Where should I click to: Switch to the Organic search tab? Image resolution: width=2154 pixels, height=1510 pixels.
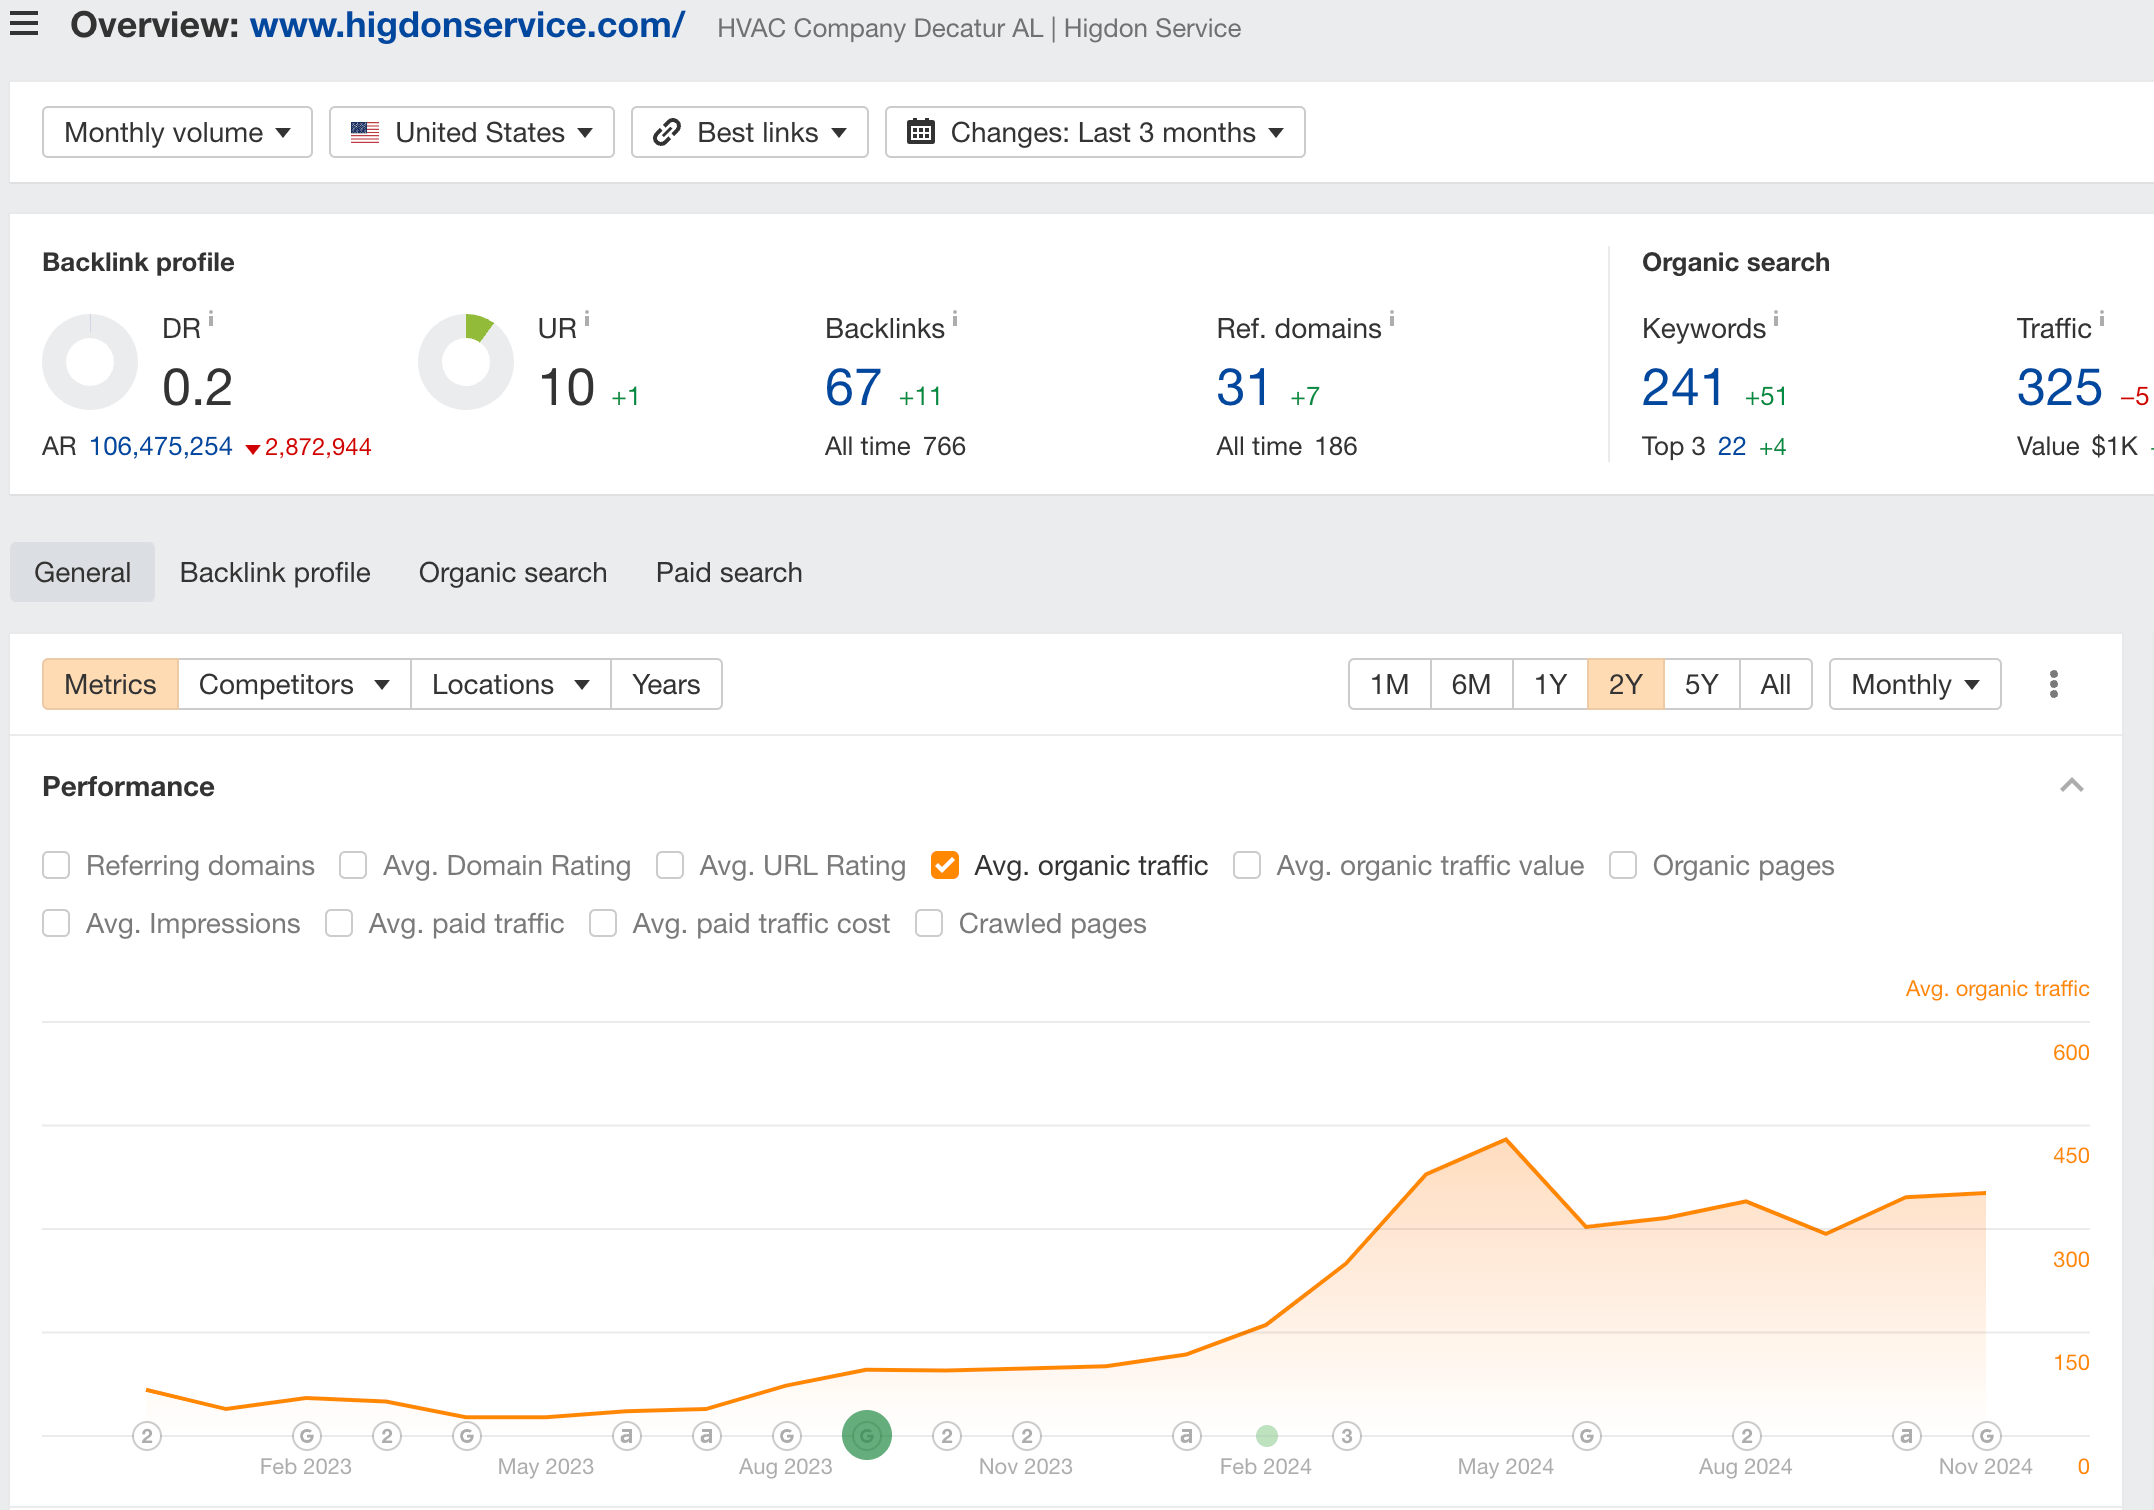click(513, 572)
